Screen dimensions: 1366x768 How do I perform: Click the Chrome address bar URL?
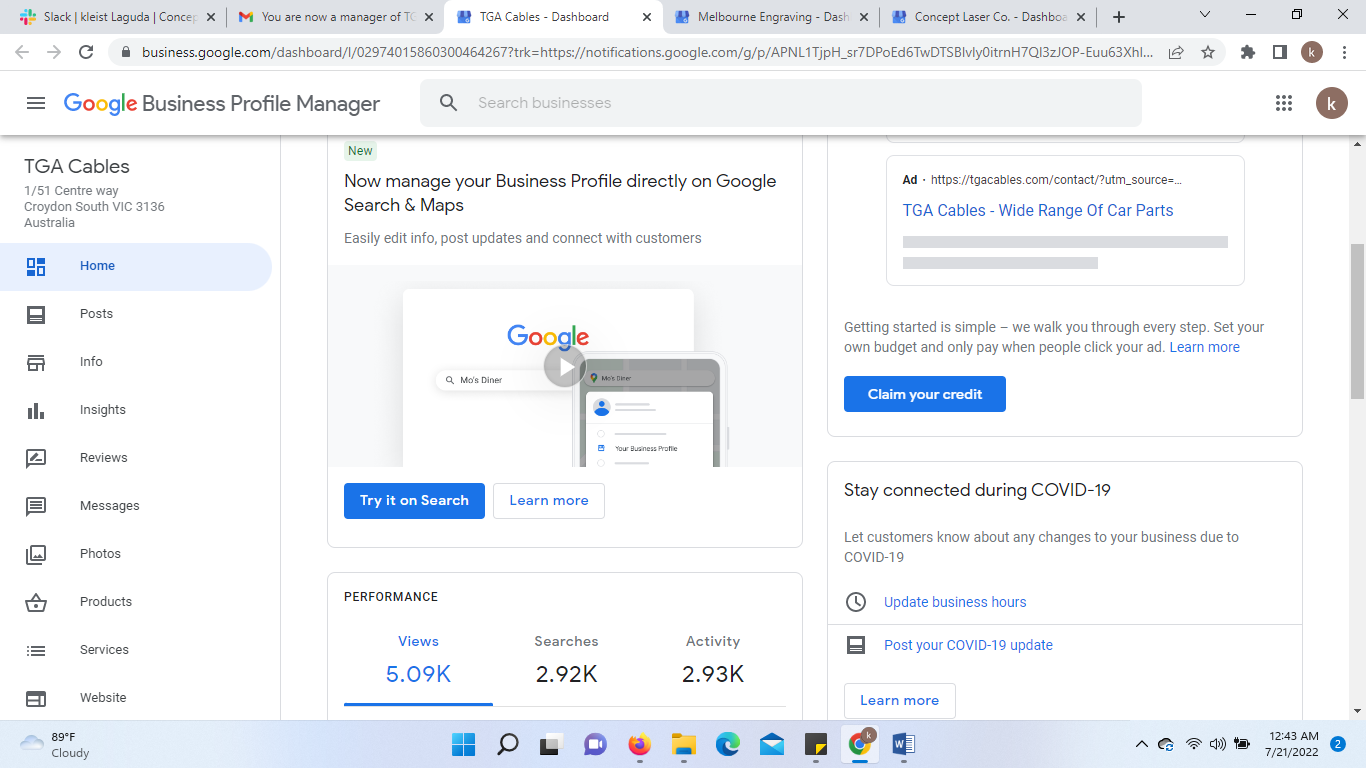pos(648,52)
